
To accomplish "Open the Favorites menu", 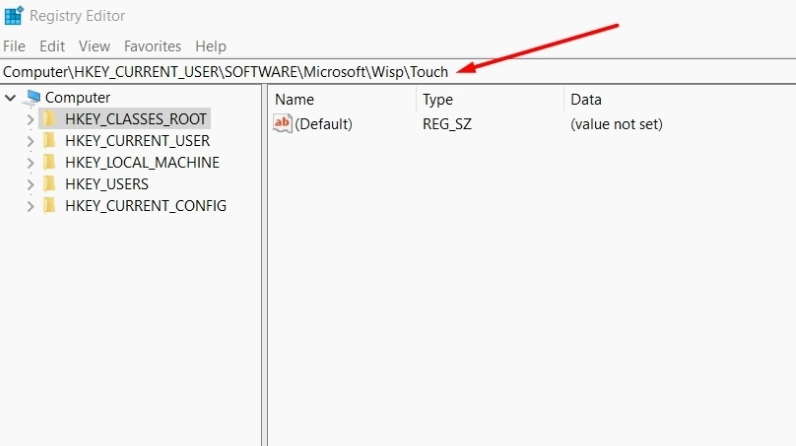I will 152,46.
